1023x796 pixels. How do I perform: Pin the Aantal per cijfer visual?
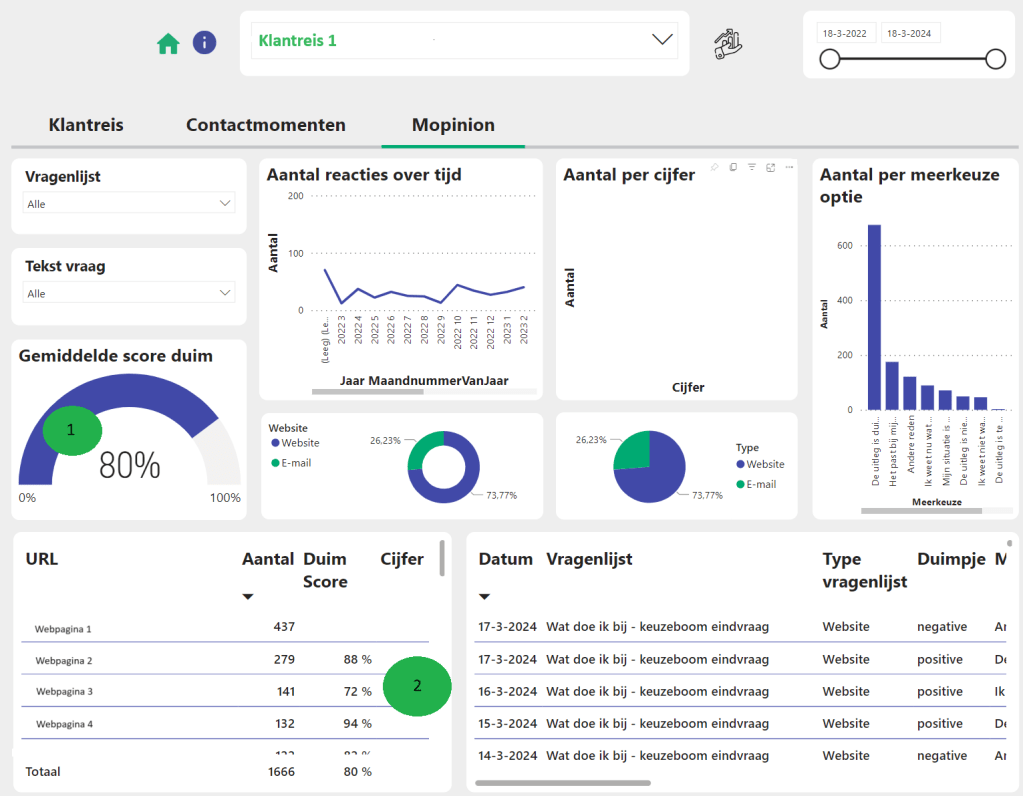click(x=714, y=167)
